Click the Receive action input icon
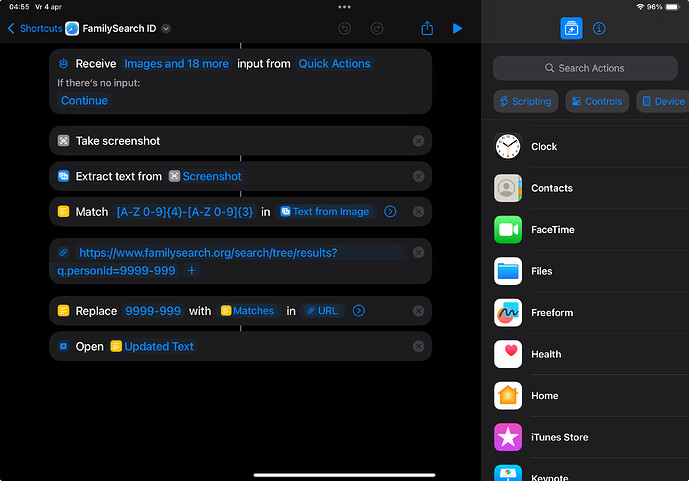The image size is (689, 481). tap(64, 64)
